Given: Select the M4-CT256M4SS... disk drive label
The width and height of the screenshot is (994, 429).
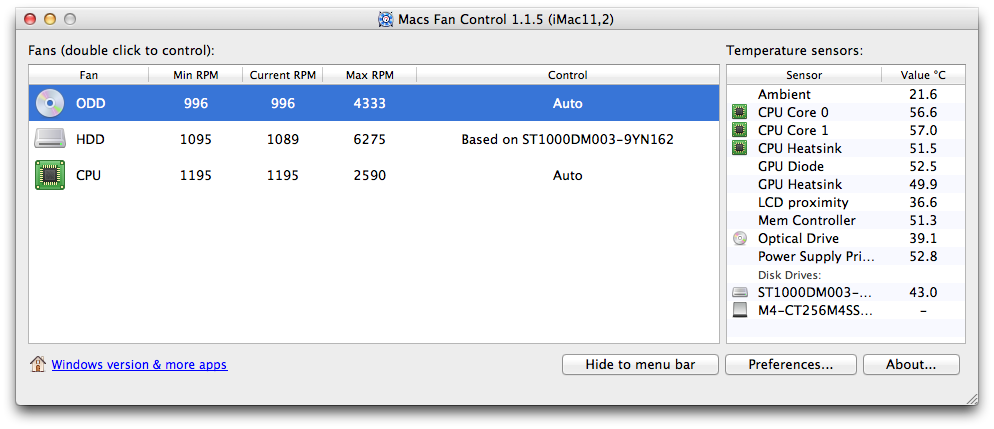Looking at the screenshot, I should pyautogui.click(x=815, y=311).
